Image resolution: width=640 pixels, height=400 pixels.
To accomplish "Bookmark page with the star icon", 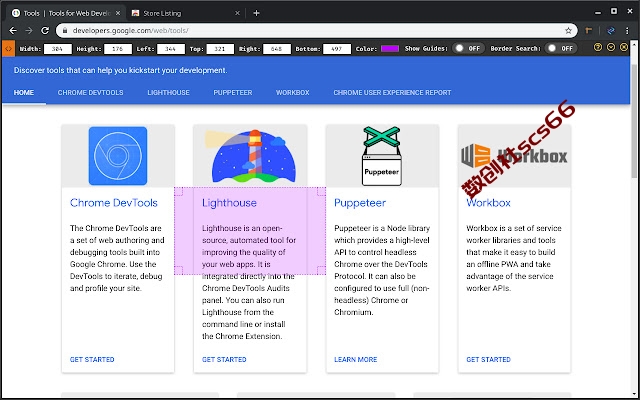I will 568,31.
